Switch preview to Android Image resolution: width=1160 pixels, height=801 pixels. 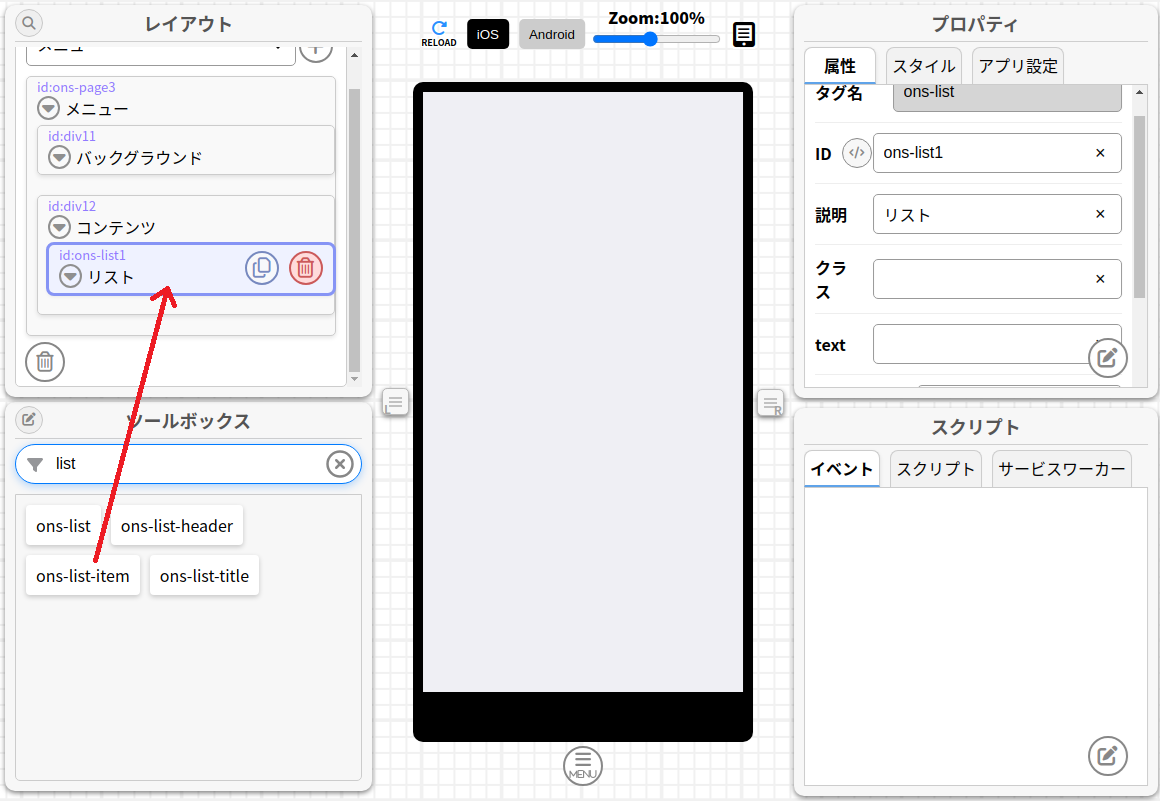pos(552,34)
